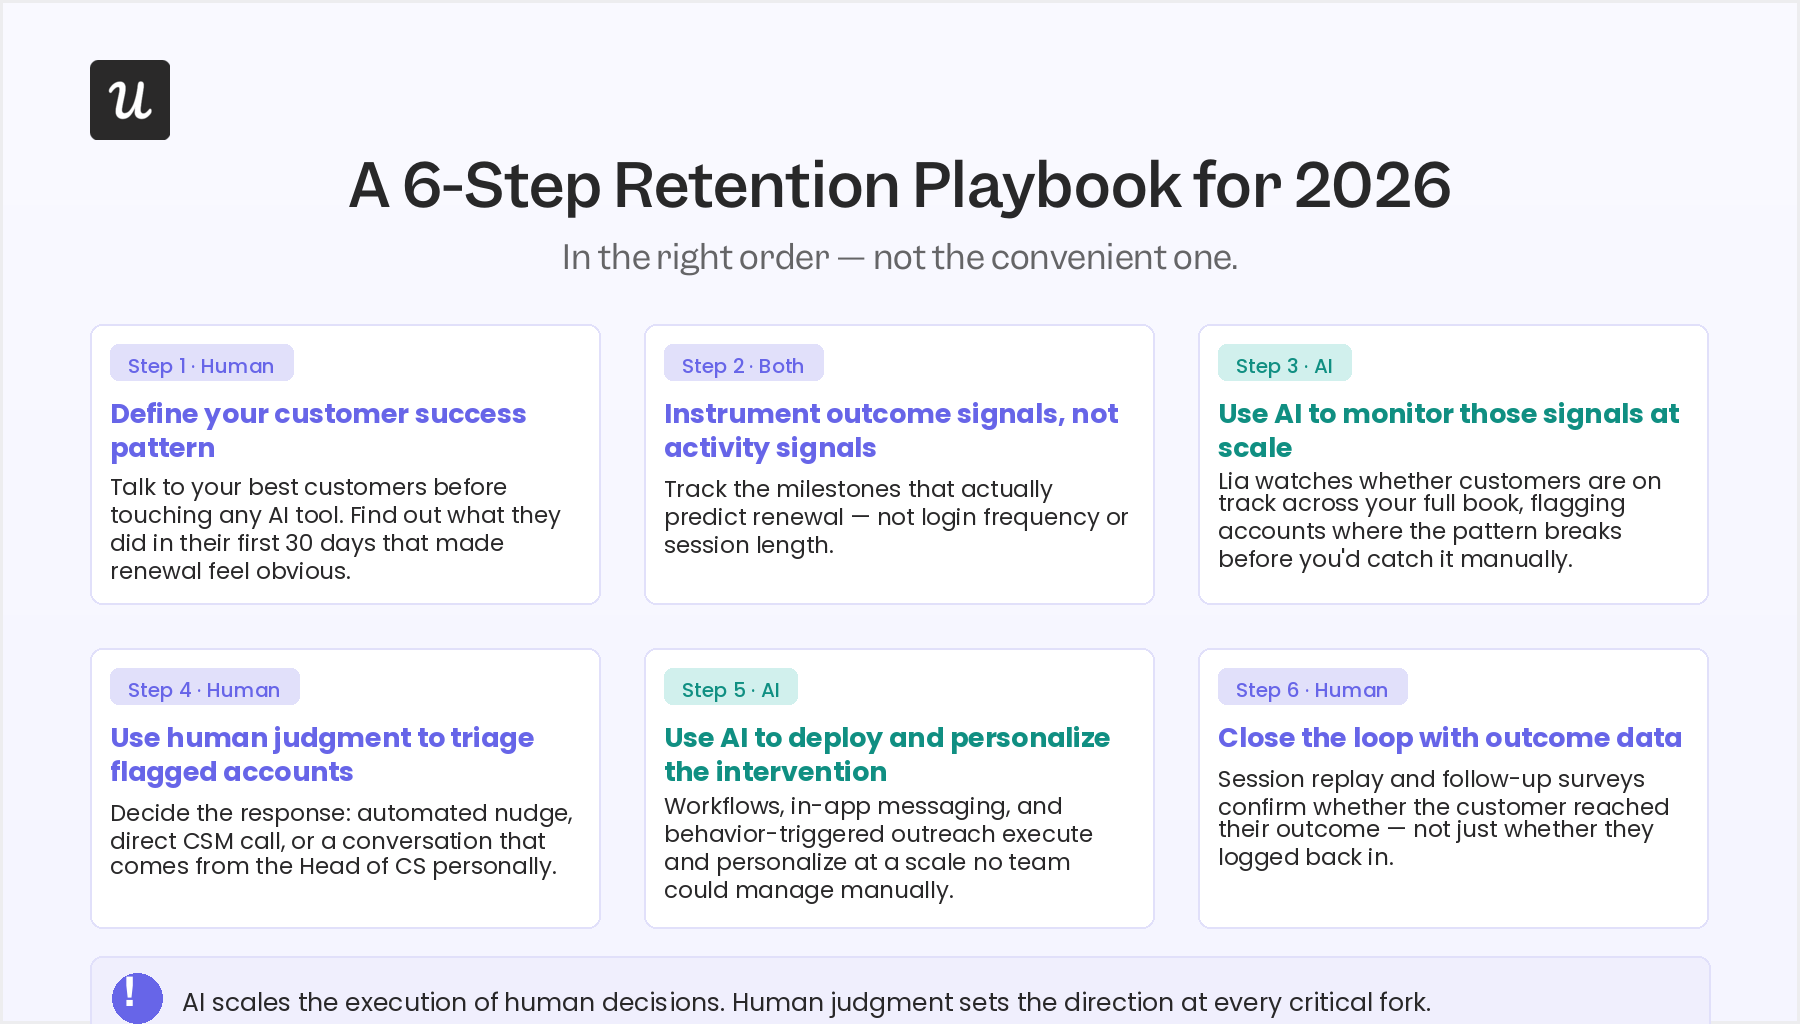The width and height of the screenshot is (1800, 1024).
Task: Select the 'Step 4 · Human' tag
Action: [x=205, y=687]
